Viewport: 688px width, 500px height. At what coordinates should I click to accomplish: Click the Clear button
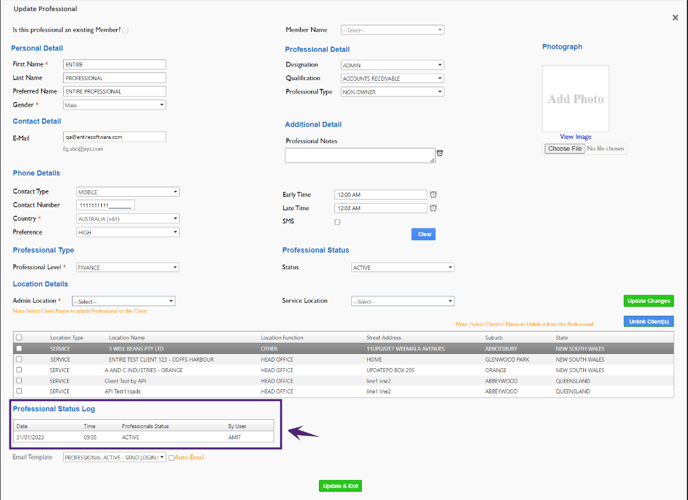[423, 234]
